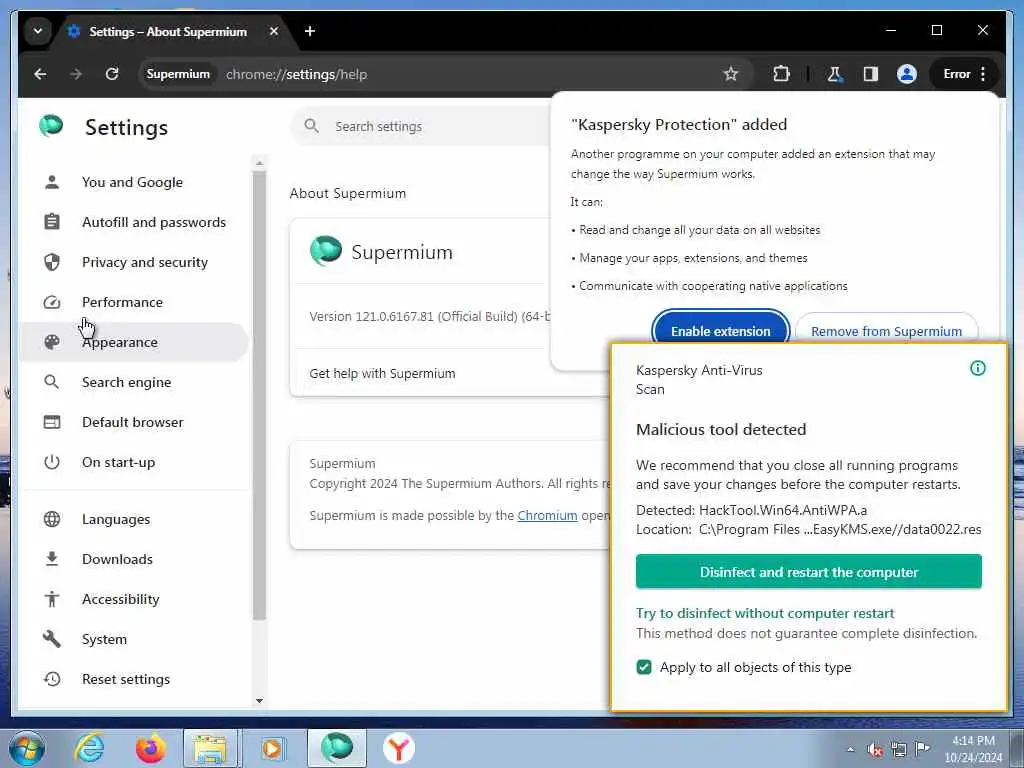This screenshot has height=768, width=1024.
Task: Show hidden tray icons arrow
Action: click(x=850, y=749)
